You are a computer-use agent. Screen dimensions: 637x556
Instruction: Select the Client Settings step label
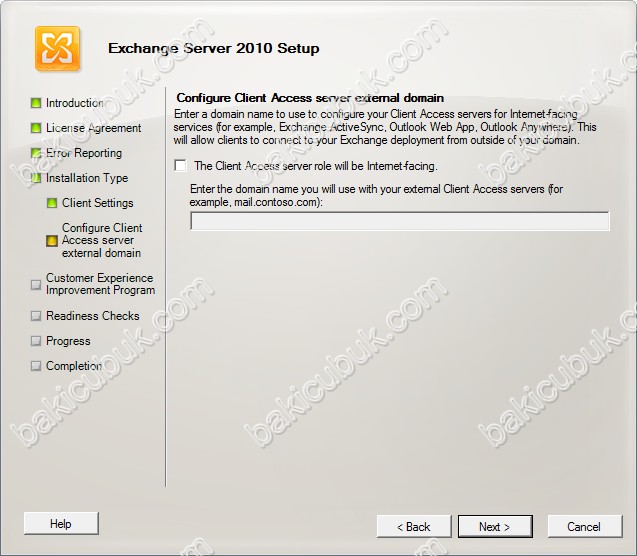pyautogui.click(x=98, y=203)
